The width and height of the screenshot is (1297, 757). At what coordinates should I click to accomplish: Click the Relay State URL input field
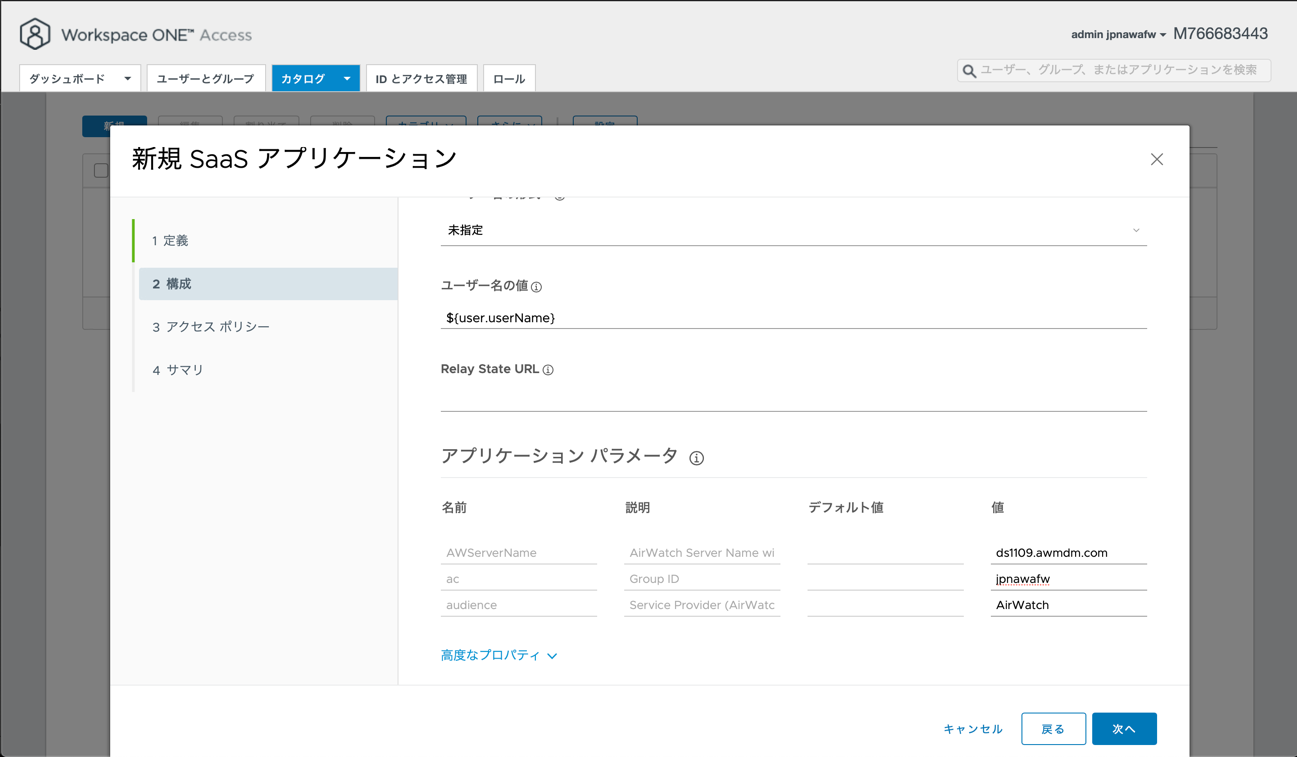coord(793,399)
